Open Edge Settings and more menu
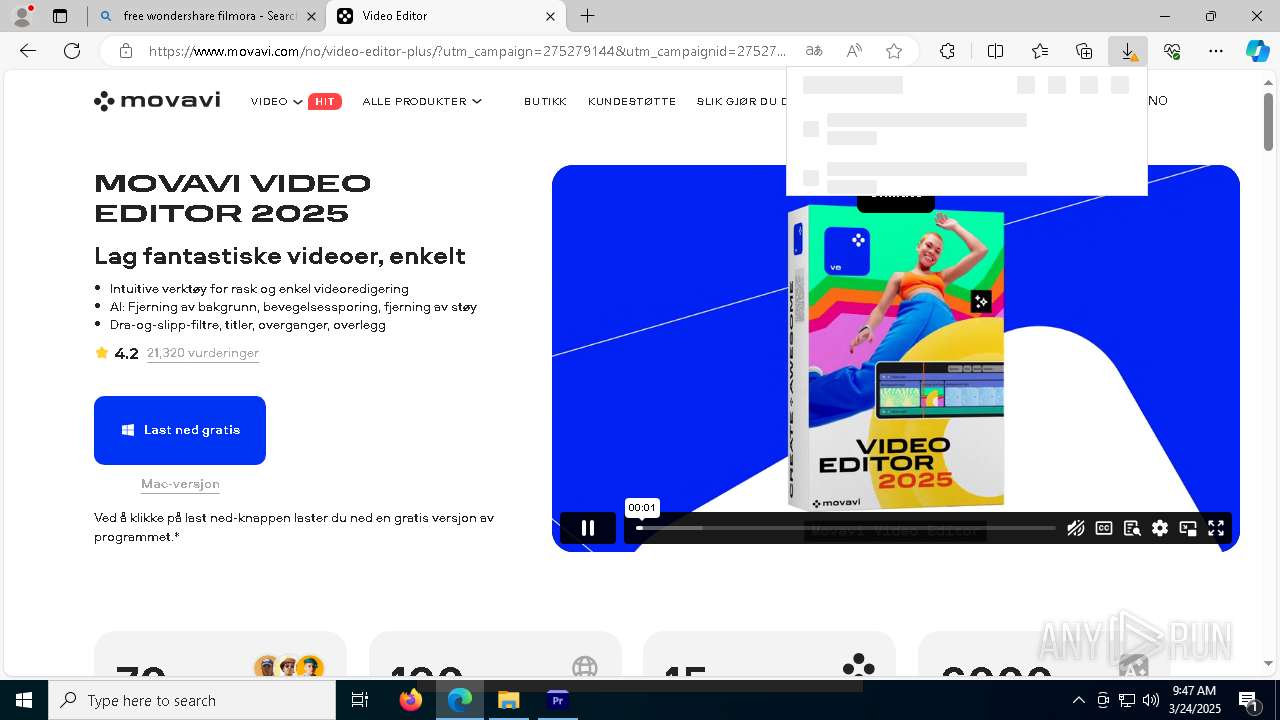1280x720 pixels. 1216,51
